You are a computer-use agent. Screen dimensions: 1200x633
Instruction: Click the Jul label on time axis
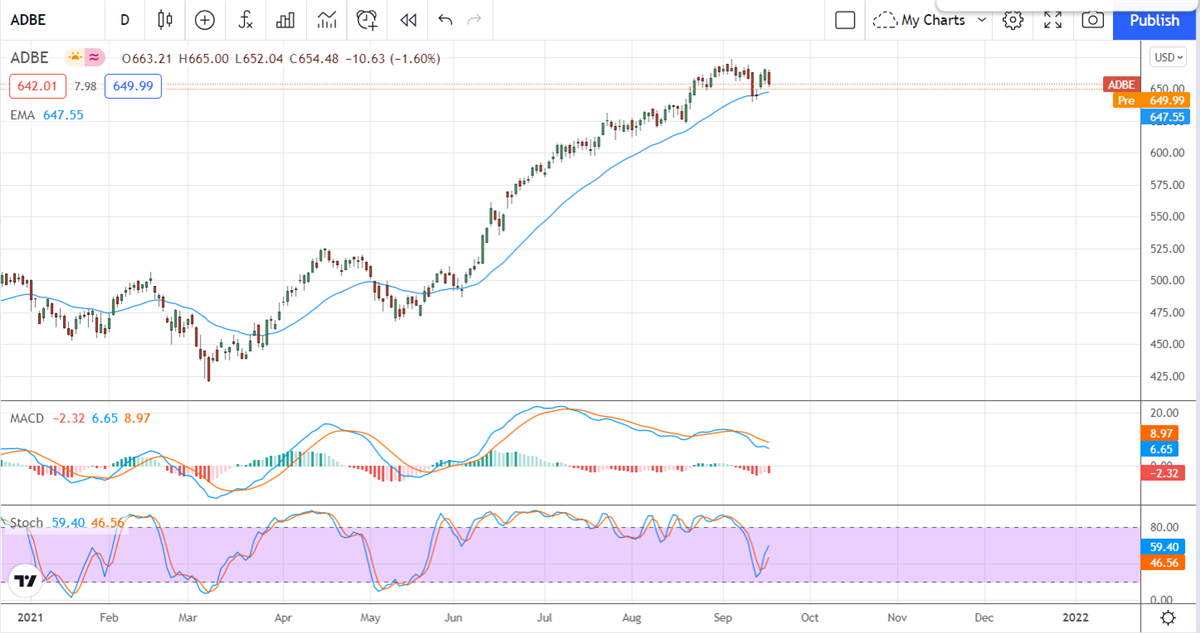546,617
